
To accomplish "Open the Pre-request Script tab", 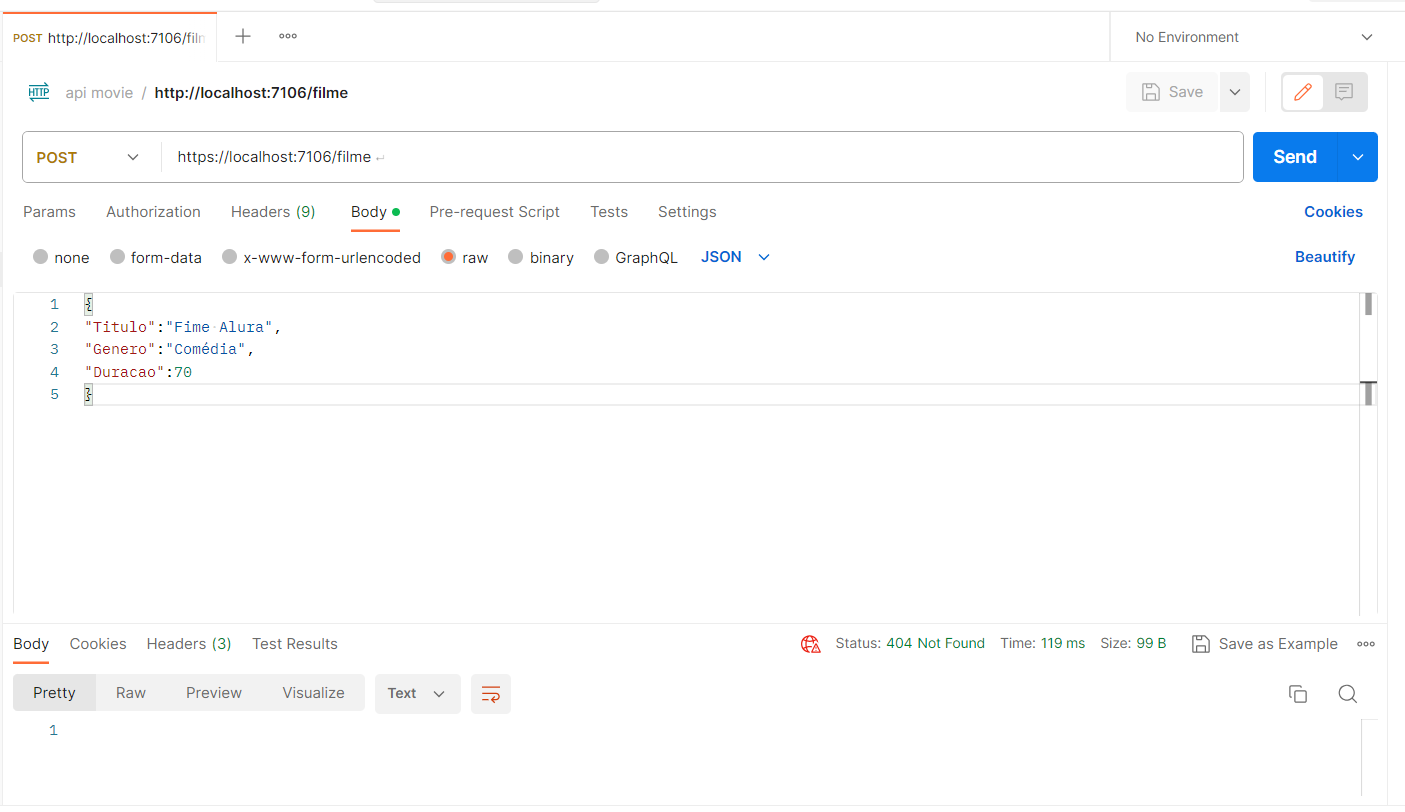I will click(494, 212).
